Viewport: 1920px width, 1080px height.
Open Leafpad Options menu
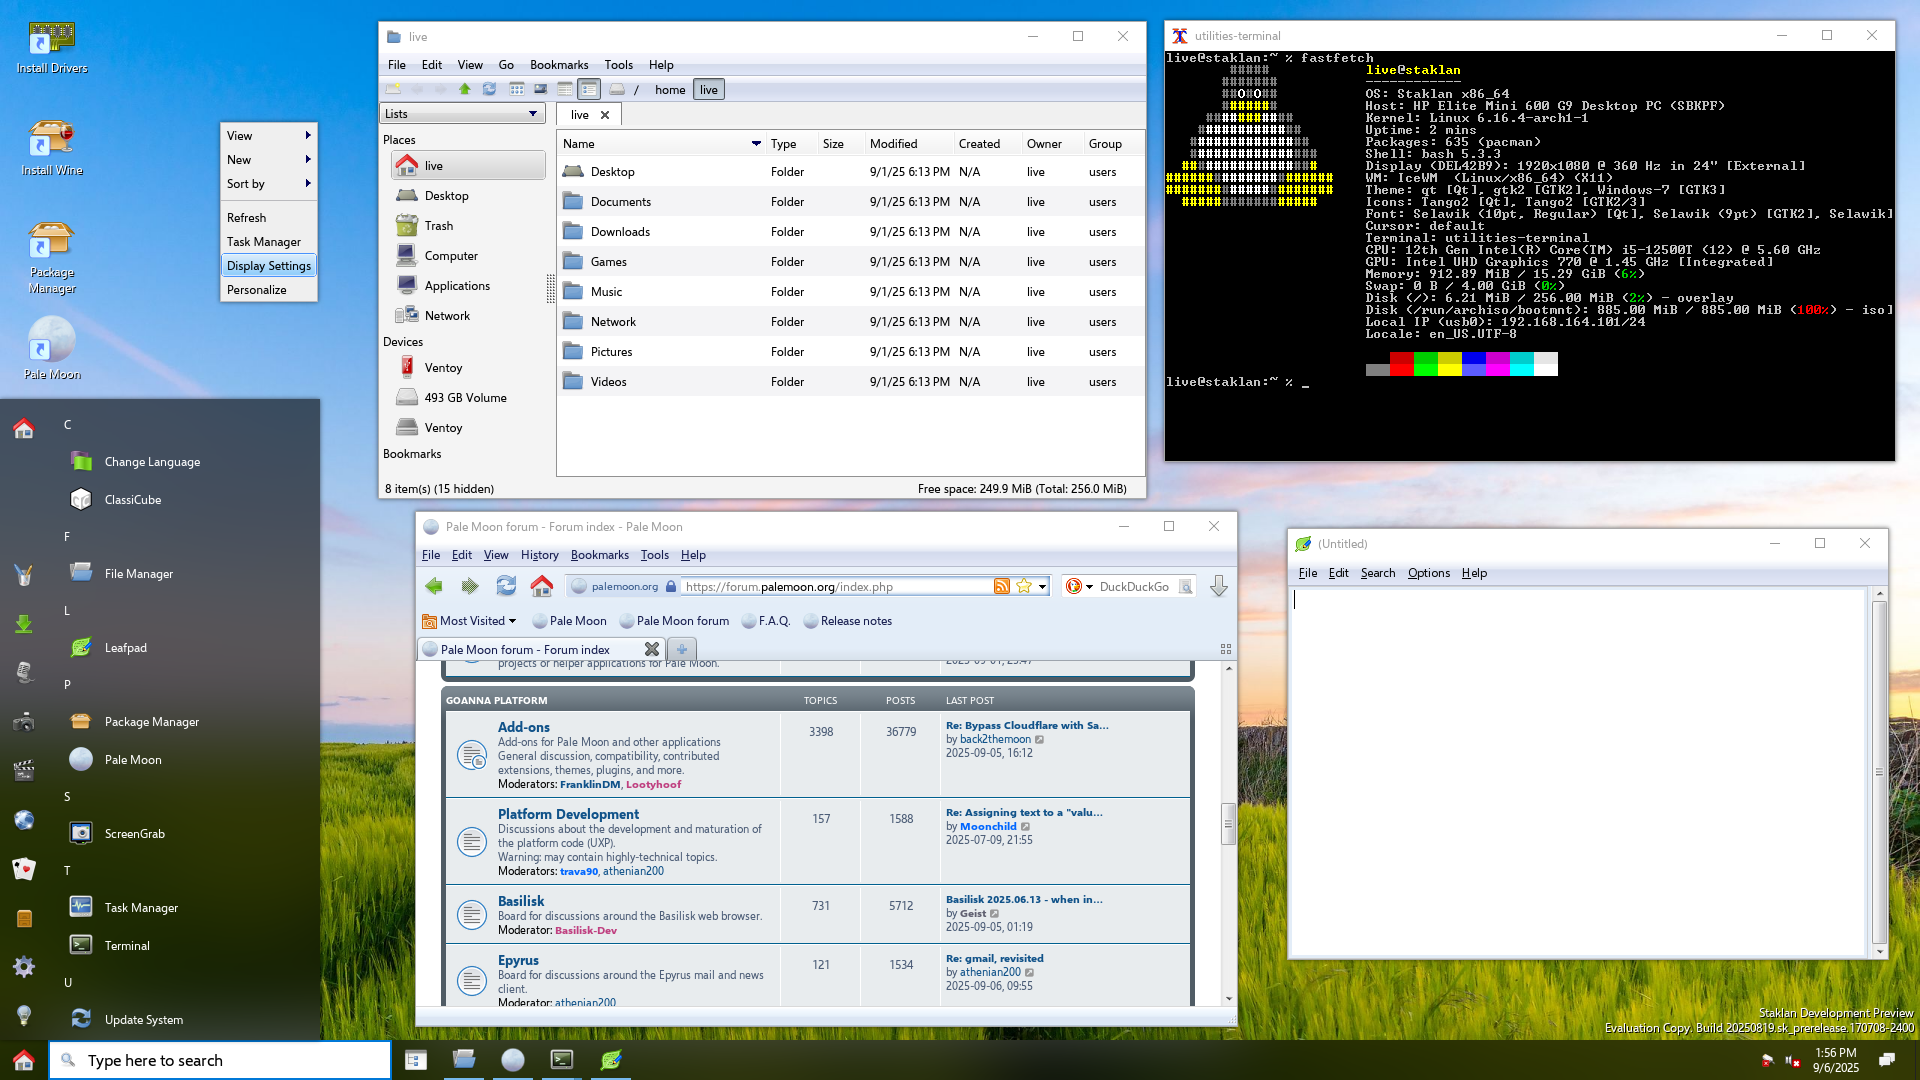tap(1428, 573)
